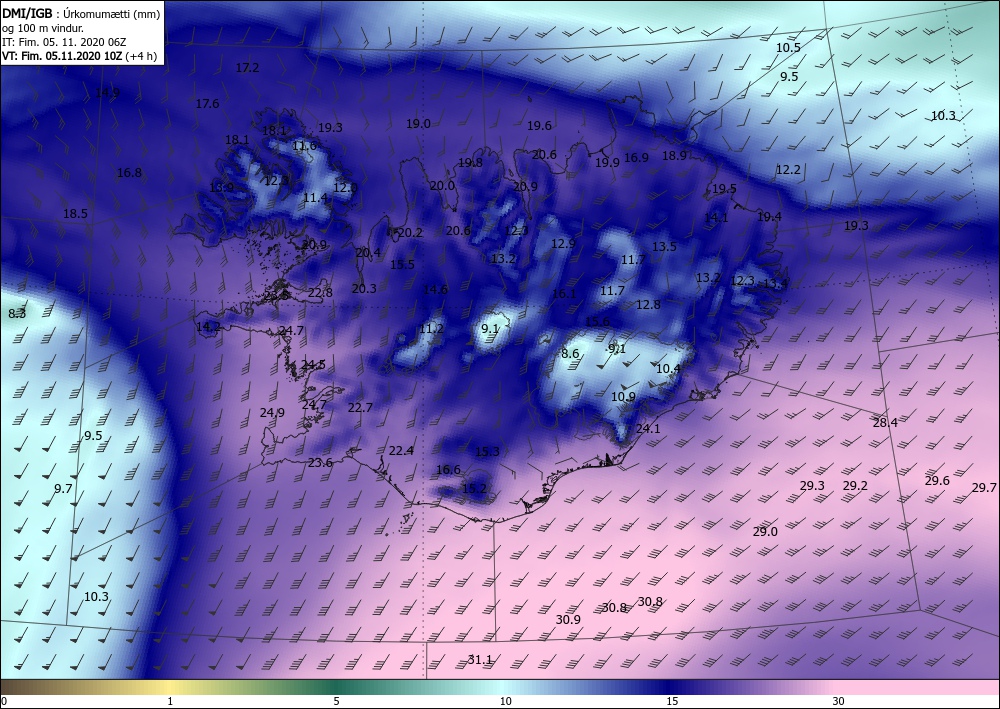Click the 8.6 value on the glacier

pyautogui.click(x=570, y=354)
